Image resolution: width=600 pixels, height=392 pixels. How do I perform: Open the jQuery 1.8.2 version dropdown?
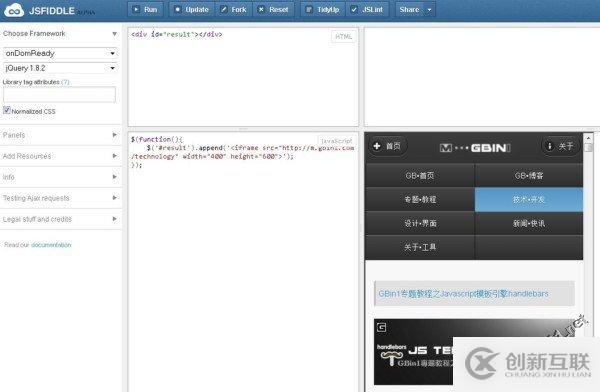click(x=60, y=68)
